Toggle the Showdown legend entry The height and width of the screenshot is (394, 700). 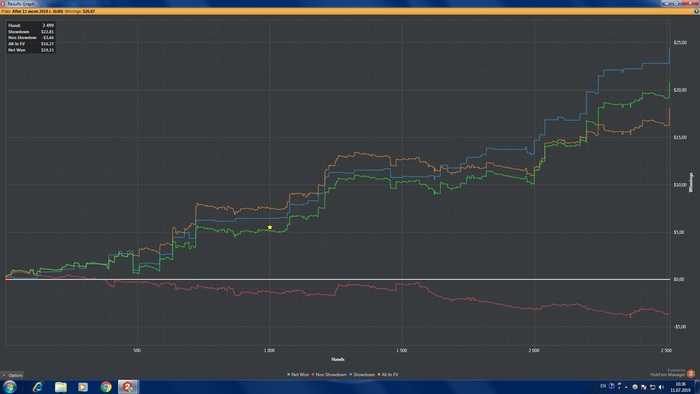(x=362, y=374)
